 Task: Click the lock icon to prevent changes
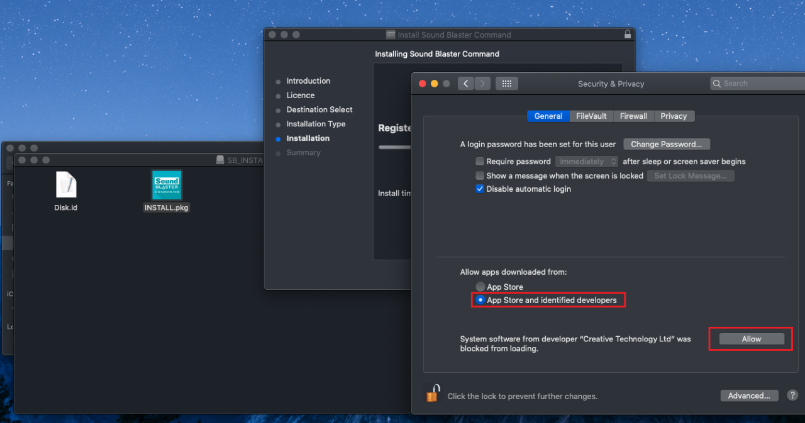pyautogui.click(x=433, y=395)
